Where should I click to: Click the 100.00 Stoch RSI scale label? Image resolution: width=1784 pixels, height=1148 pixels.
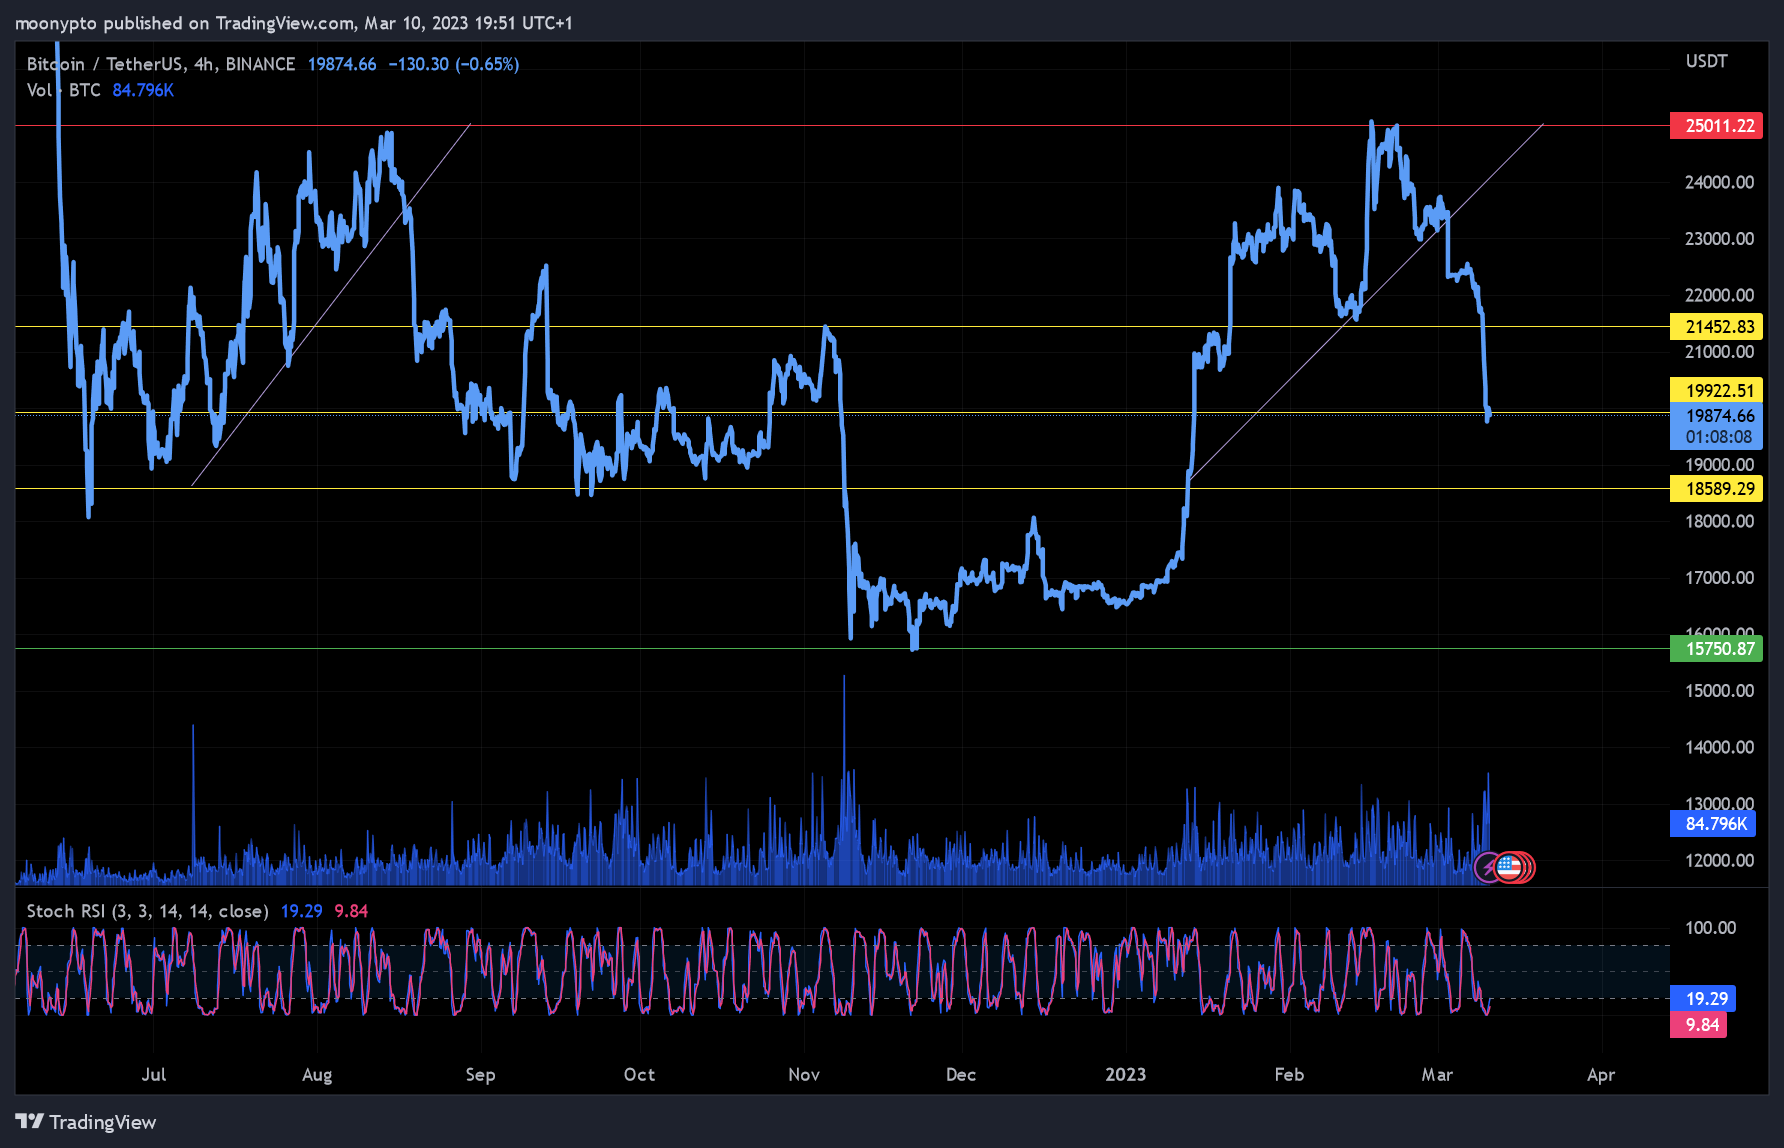pyautogui.click(x=1711, y=928)
